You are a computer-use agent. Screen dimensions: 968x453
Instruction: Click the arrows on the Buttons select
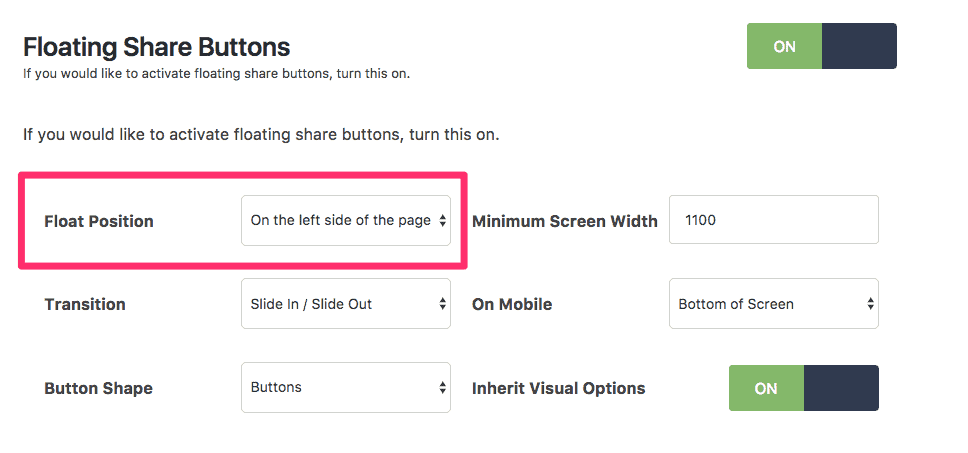pyautogui.click(x=442, y=387)
